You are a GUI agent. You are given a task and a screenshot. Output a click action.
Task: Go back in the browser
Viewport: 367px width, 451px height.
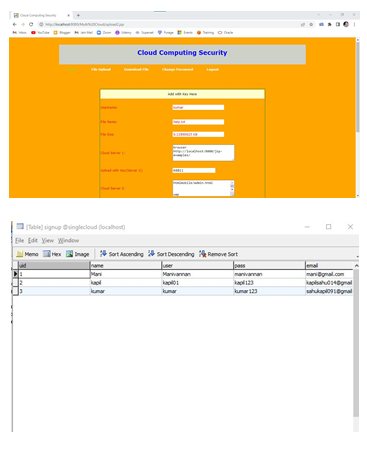pos(15,24)
